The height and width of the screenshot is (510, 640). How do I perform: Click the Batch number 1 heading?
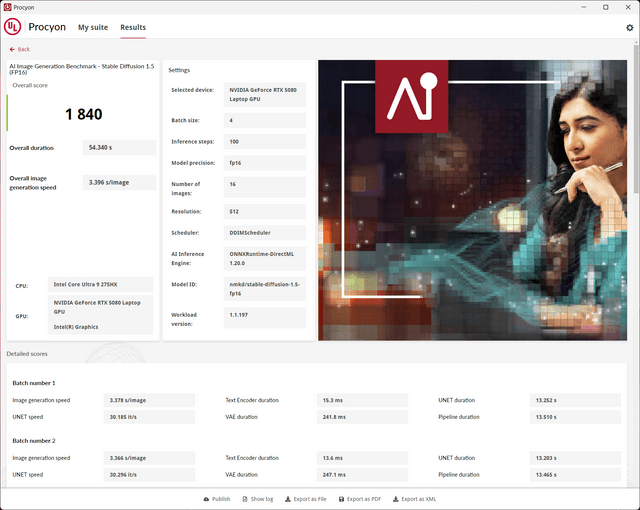coord(34,383)
